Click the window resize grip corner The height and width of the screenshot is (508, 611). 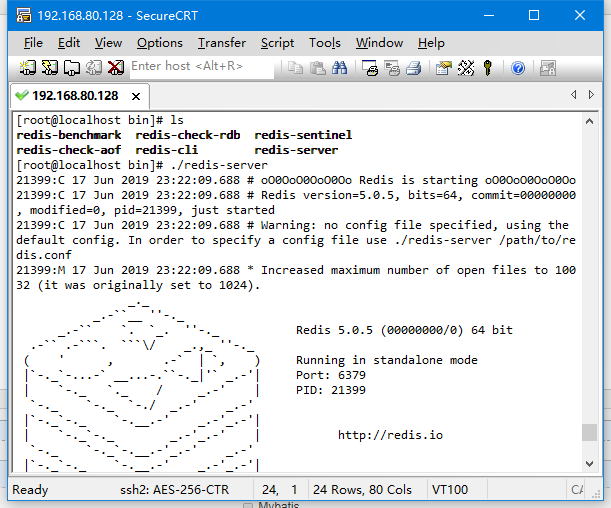click(596, 494)
